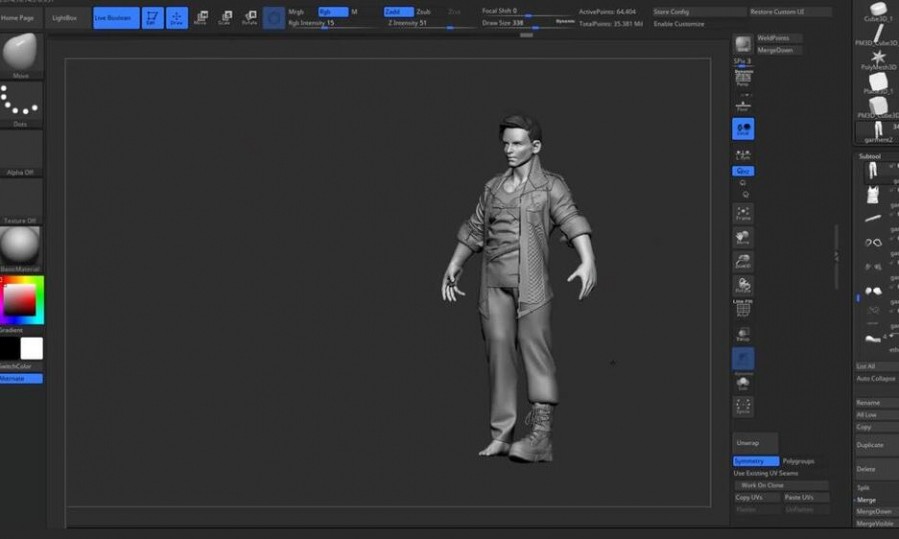This screenshot has width=899, height=539.
Task: Adjust the Z Intensity slider
Action: (430, 24)
